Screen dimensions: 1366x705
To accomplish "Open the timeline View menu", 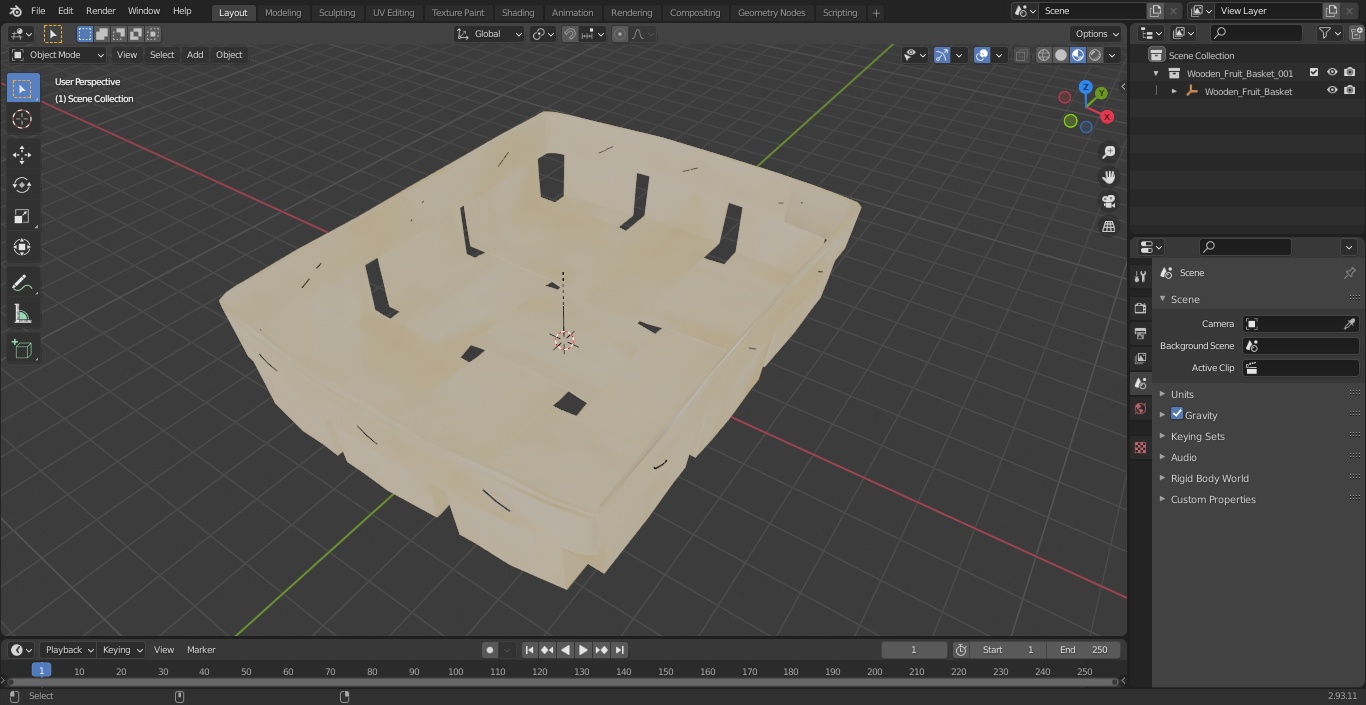I will pos(164,650).
